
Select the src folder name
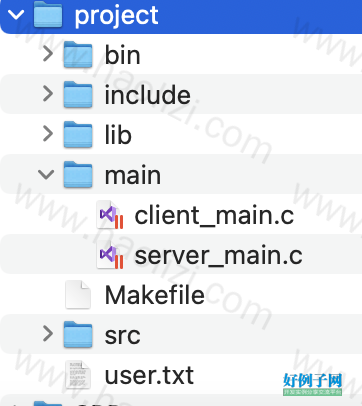pos(122,336)
